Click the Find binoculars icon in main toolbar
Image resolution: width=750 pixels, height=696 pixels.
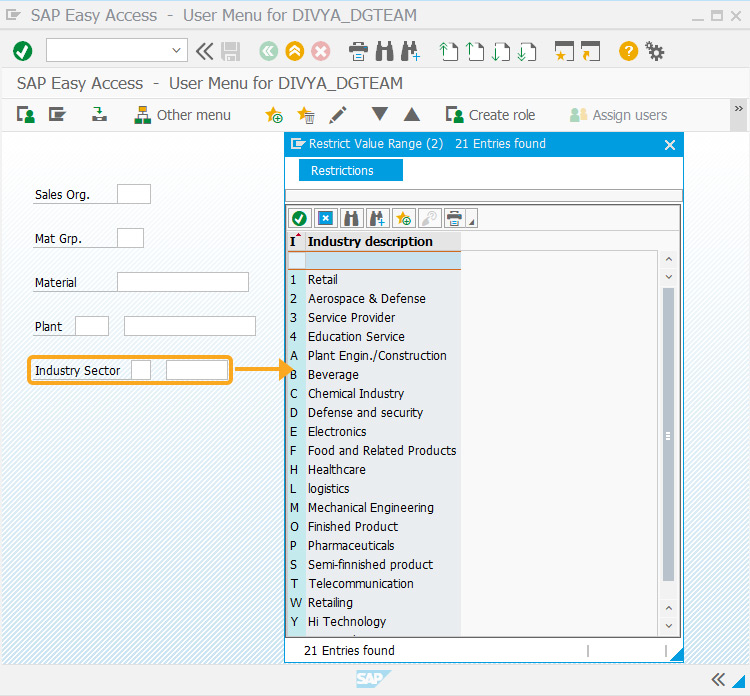[384, 51]
